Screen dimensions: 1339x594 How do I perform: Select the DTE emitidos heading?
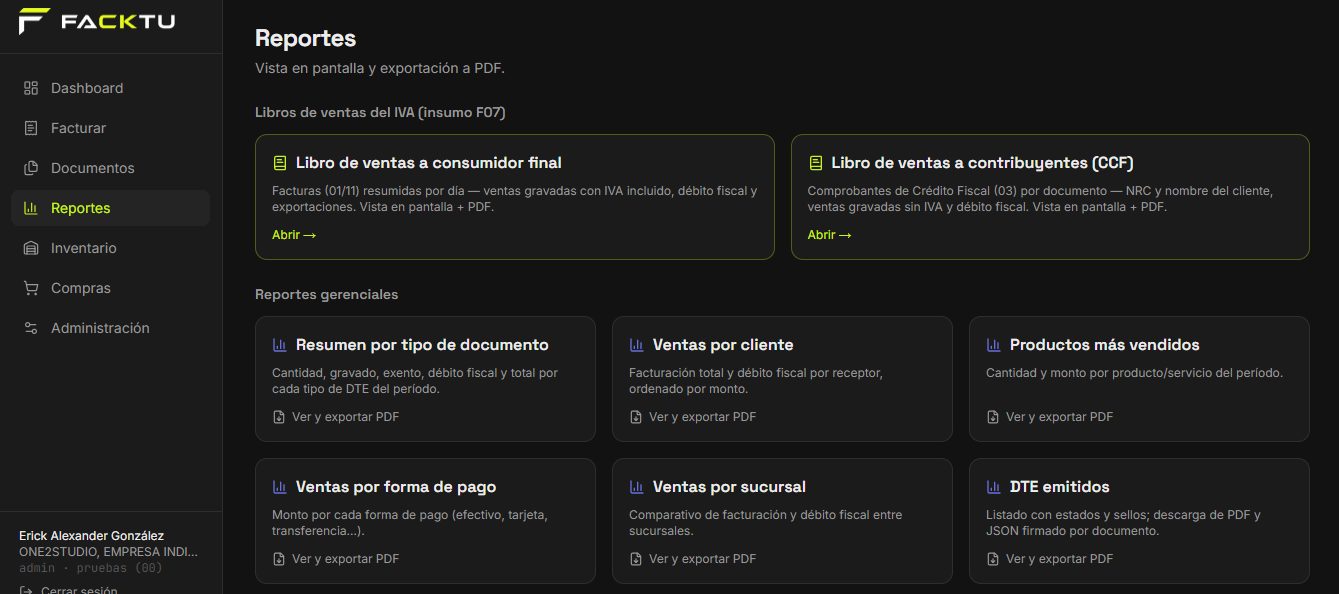(1060, 487)
